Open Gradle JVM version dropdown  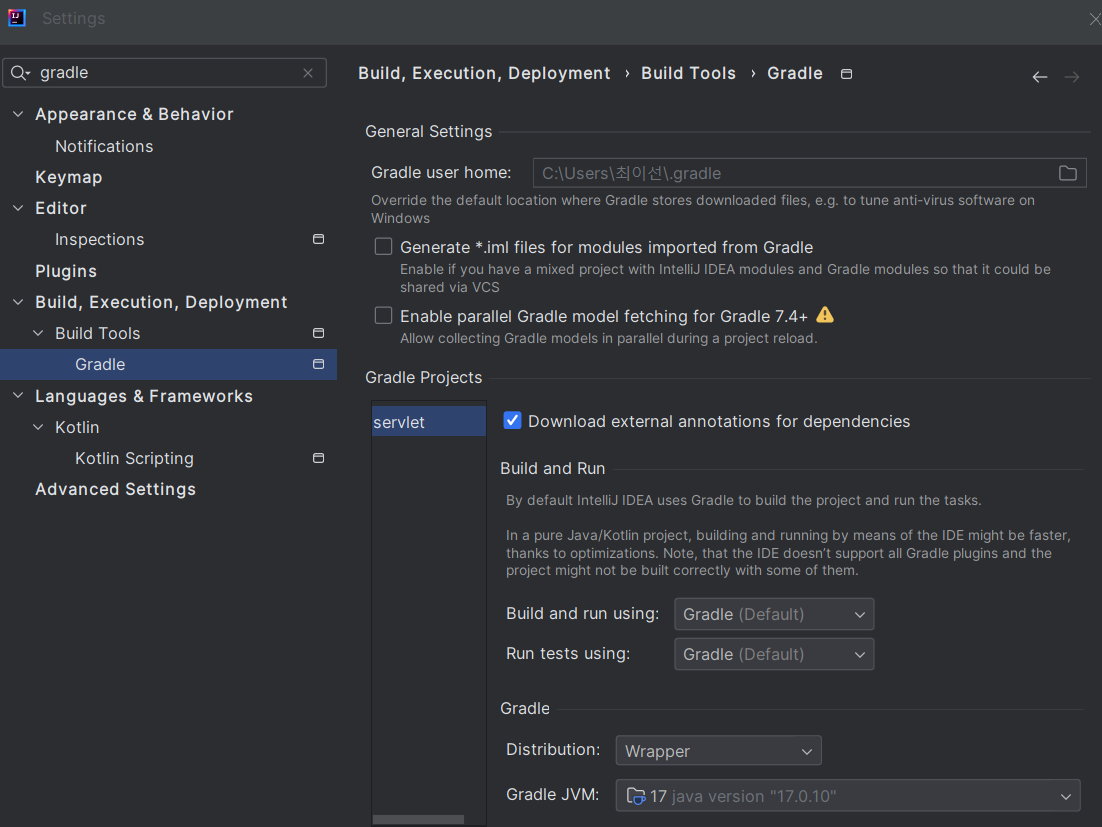(x=848, y=795)
